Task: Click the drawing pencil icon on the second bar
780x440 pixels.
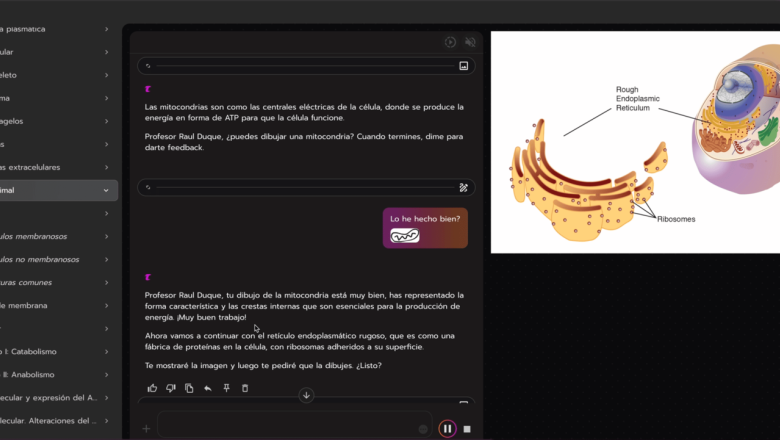Action: (463, 187)
